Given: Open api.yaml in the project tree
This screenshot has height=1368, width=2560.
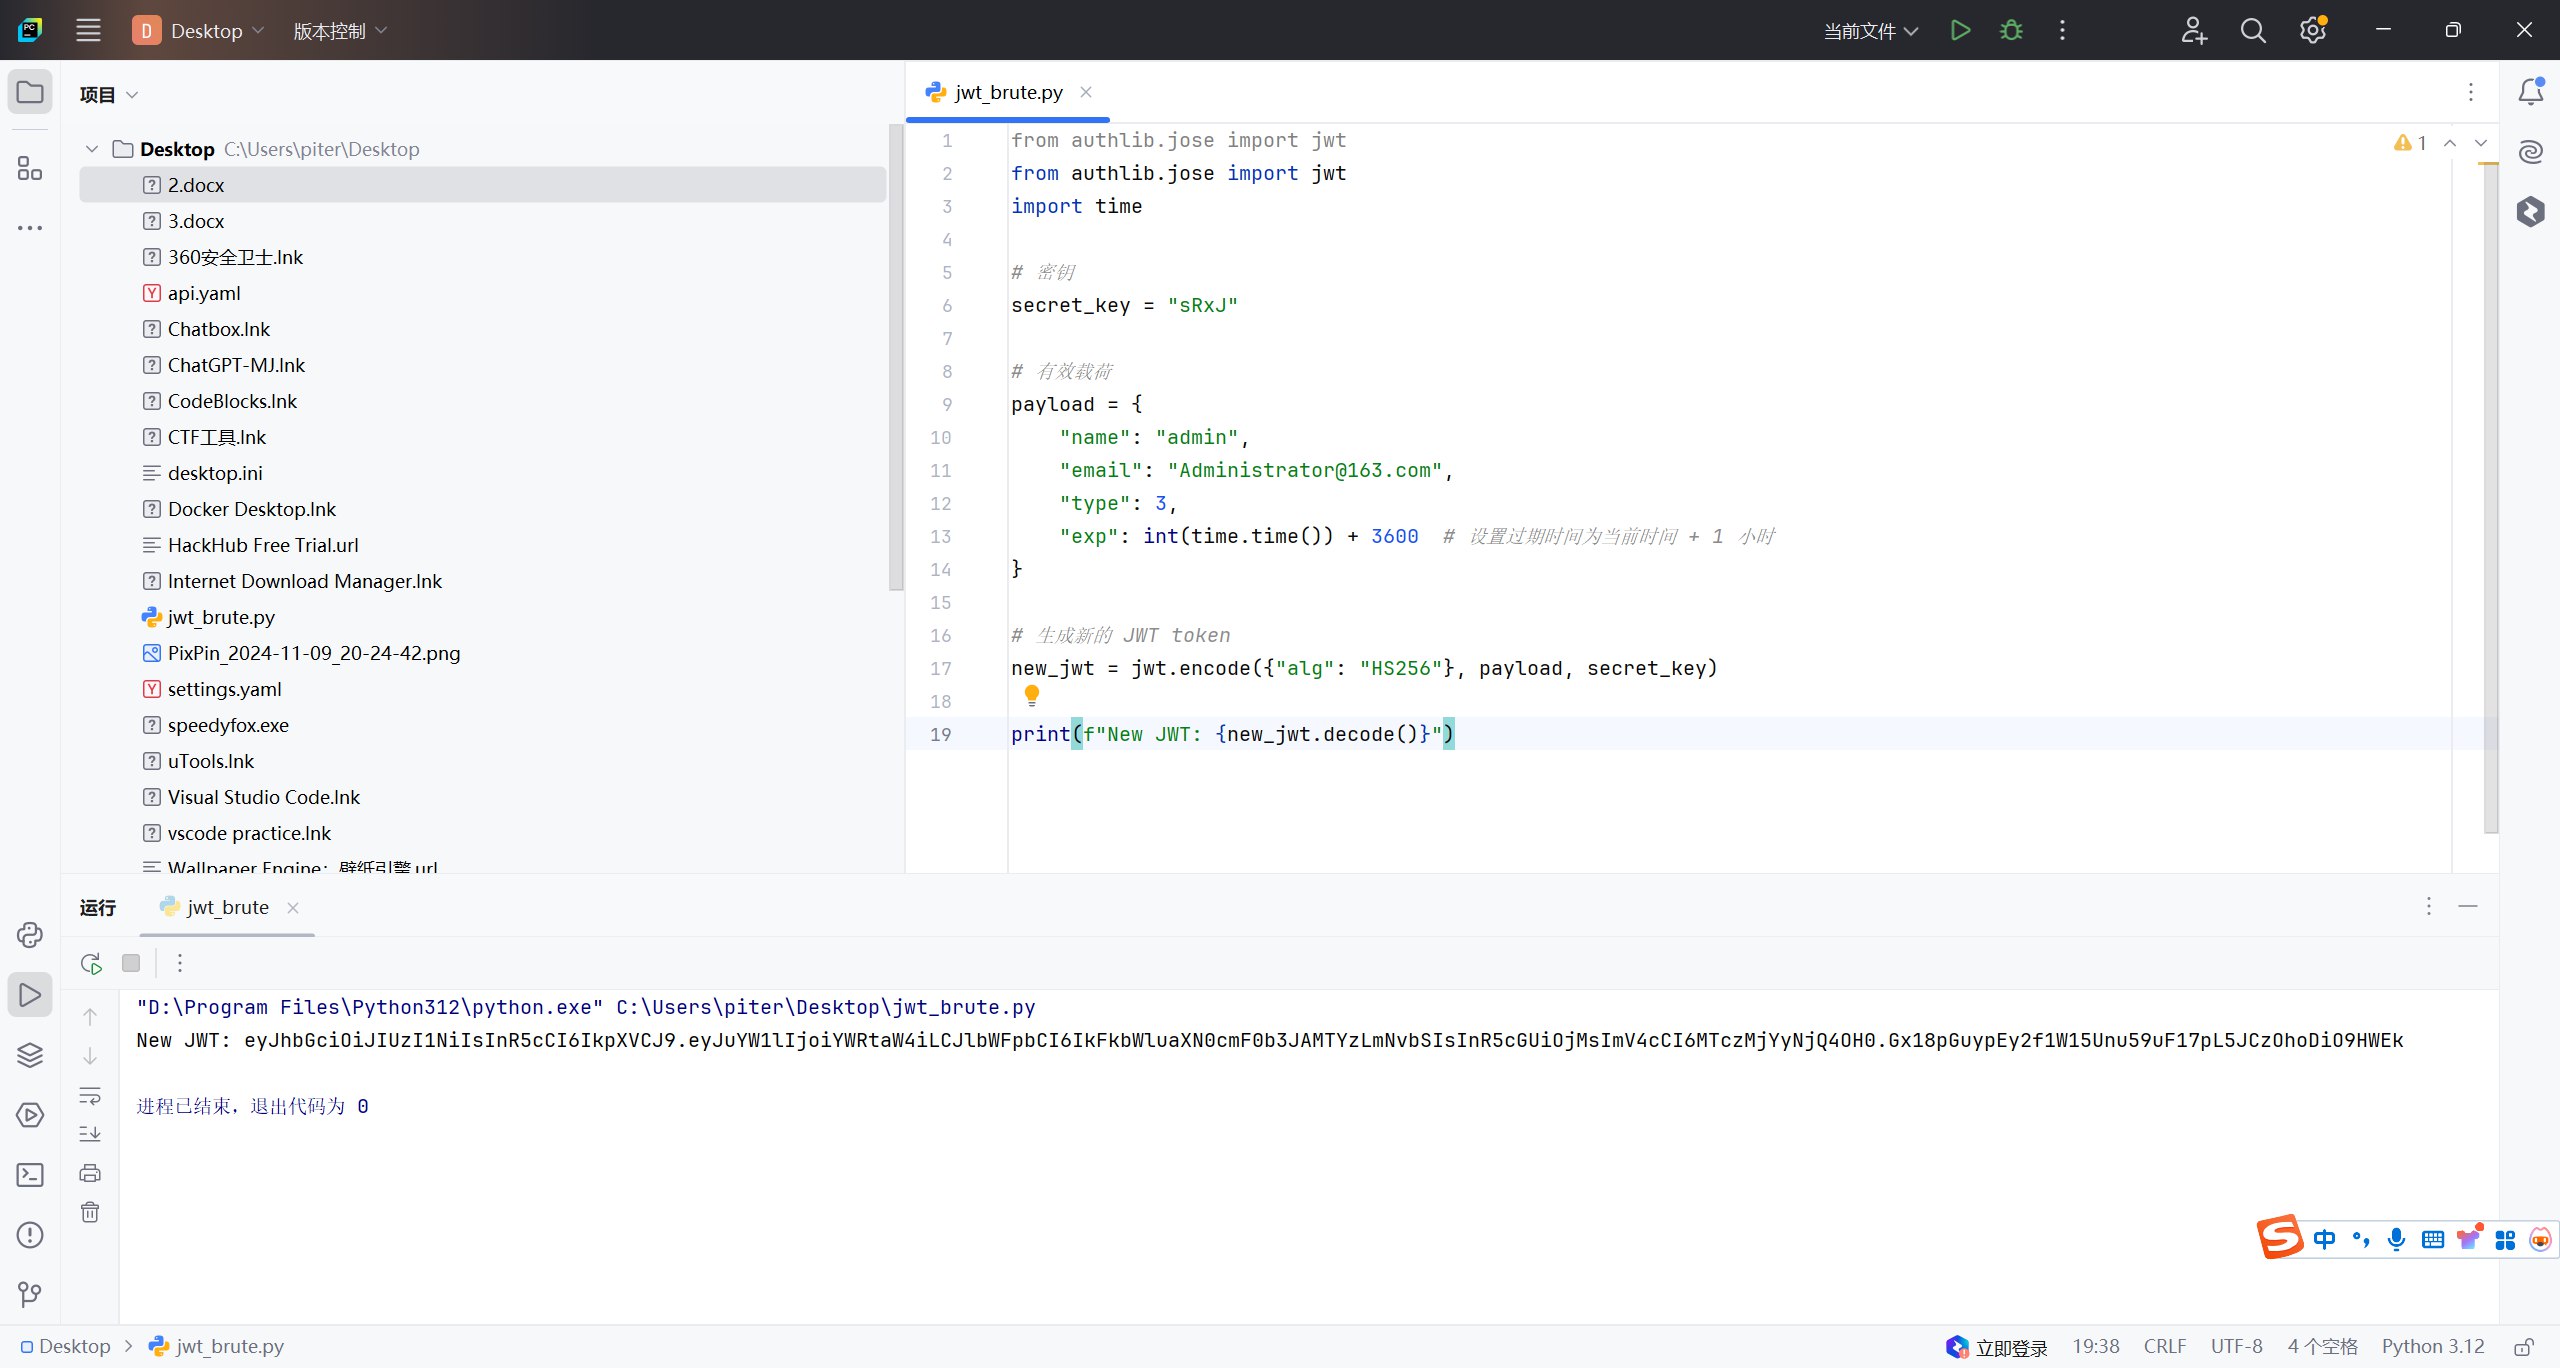Looking at the screenshot, I should coord(204,293).
